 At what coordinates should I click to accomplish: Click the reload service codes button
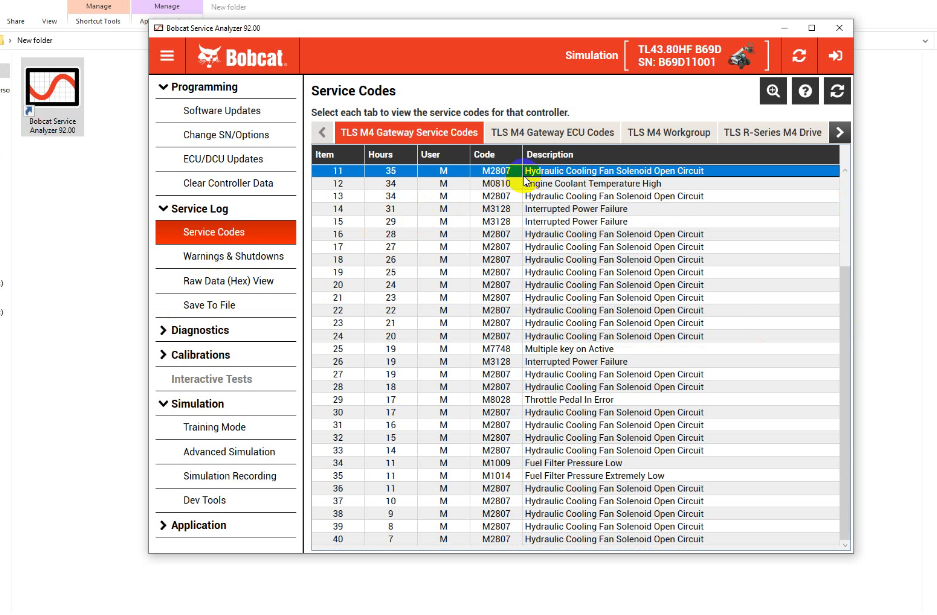click(837, 91)
